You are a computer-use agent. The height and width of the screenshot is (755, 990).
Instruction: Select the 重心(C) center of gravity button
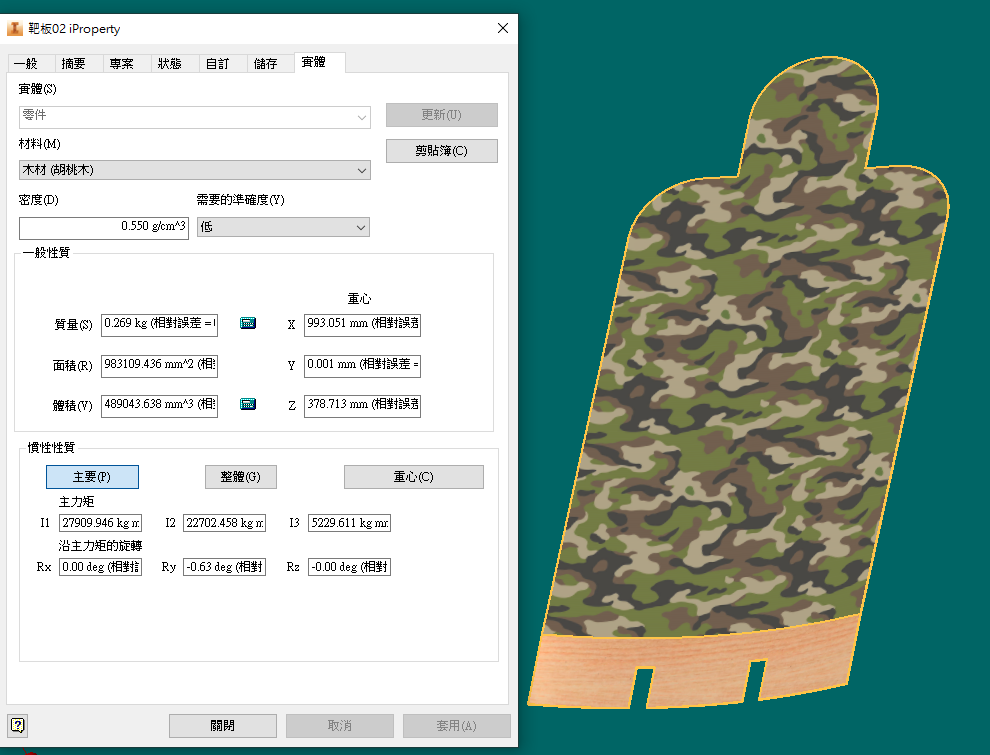click(413, 477)
